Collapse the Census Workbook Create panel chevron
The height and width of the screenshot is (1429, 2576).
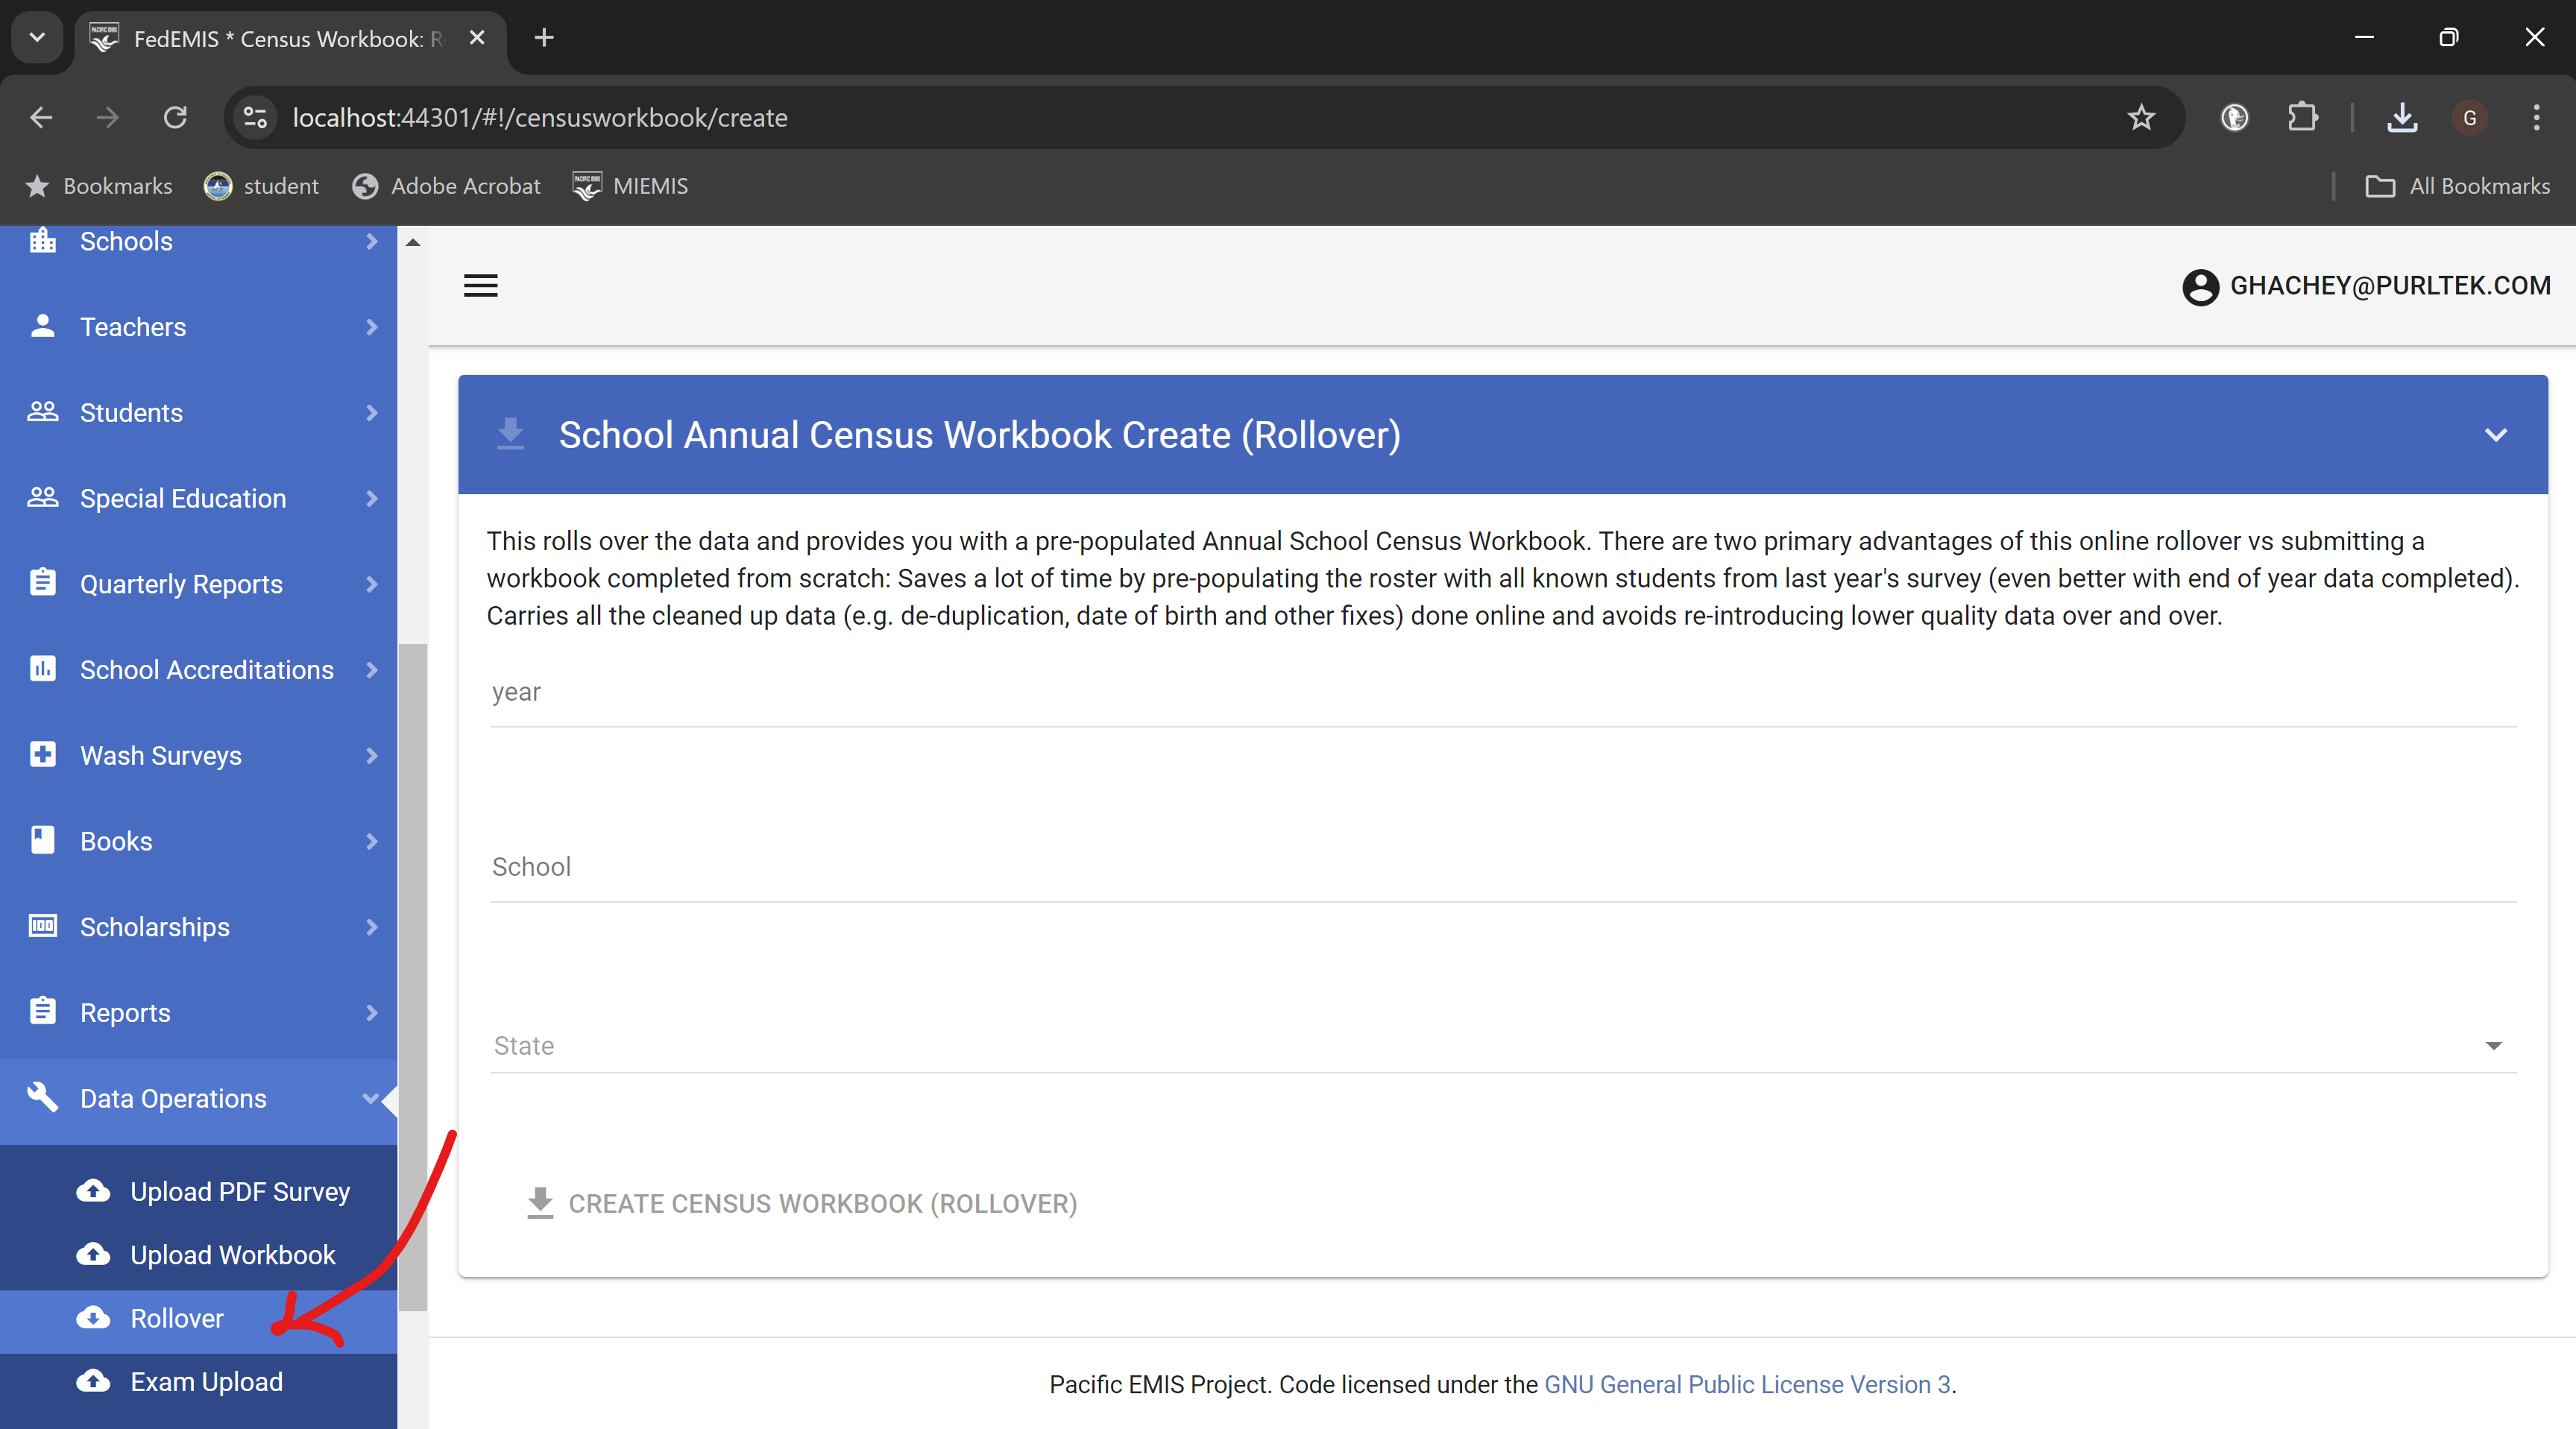click(x=2495, y=435)
